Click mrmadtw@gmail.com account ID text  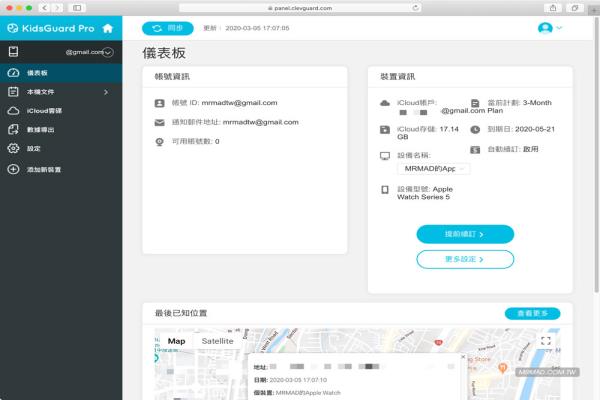239,103
